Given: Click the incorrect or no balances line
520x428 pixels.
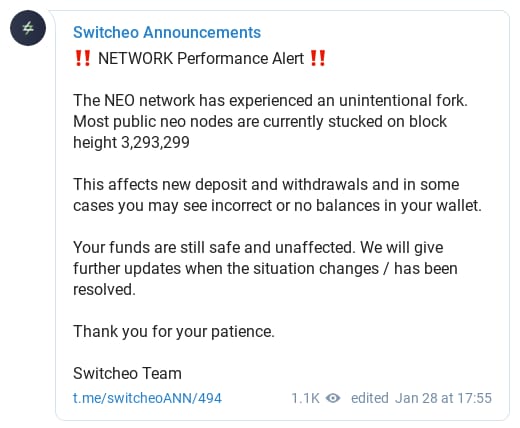Looking at the screenshot, I should point(277,206).
